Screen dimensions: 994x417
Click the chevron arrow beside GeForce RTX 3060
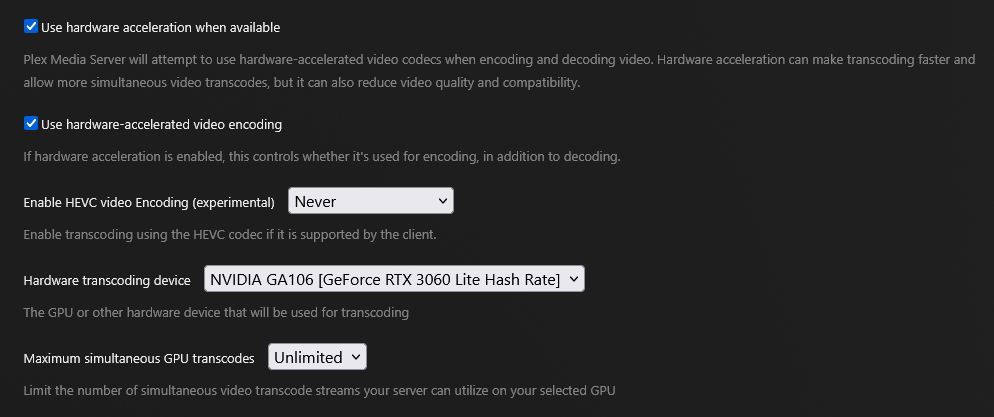click(x=573, y=279)
